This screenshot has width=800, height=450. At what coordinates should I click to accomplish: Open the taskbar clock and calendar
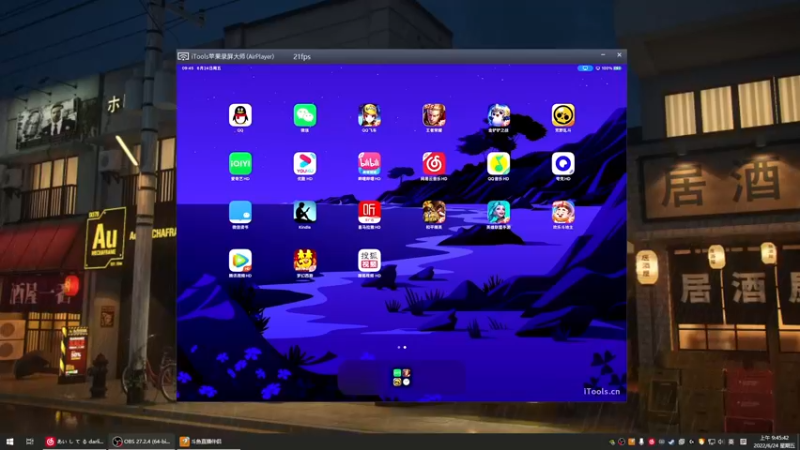[x=774, y=441]
